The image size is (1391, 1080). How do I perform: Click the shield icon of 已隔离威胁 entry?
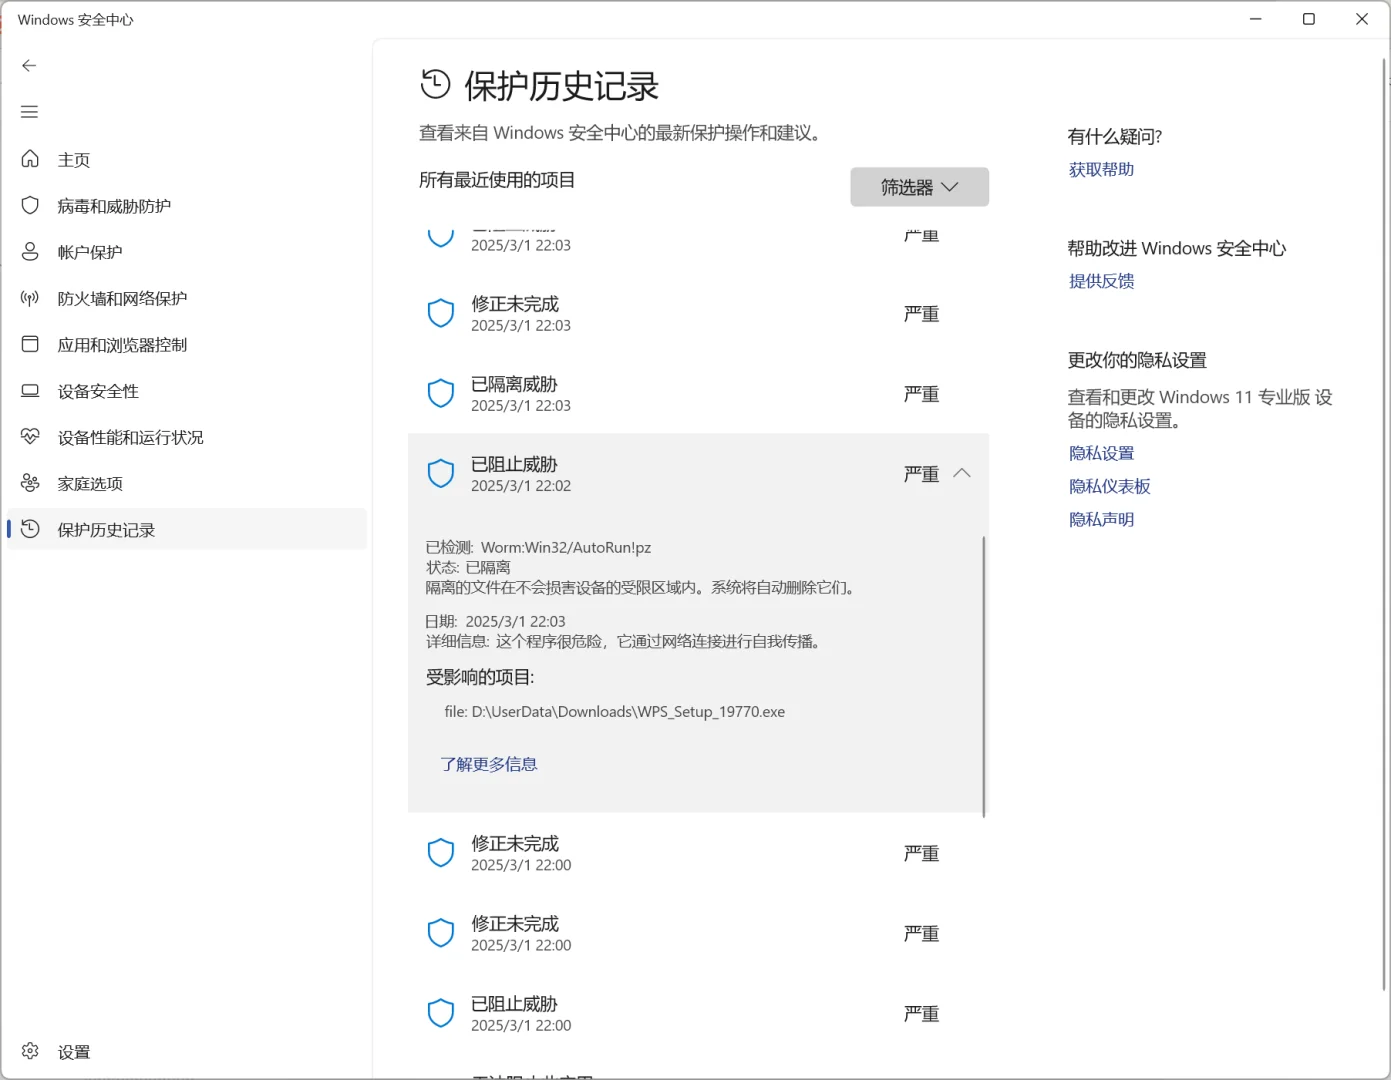coord(441,393)
